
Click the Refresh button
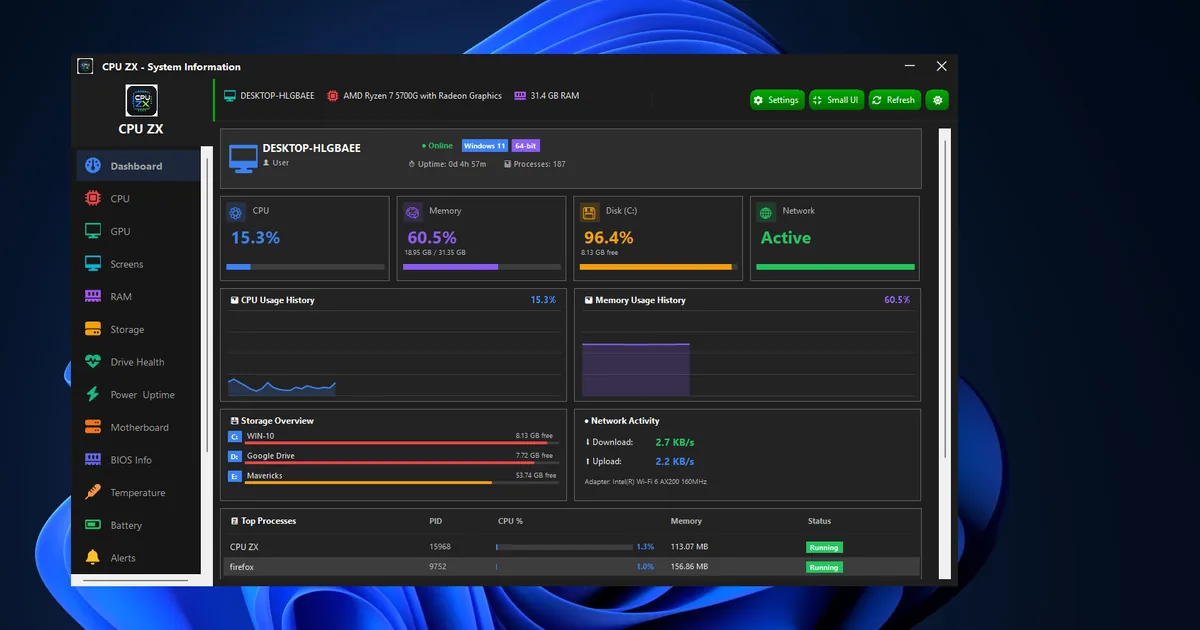(x=894, y=100)
